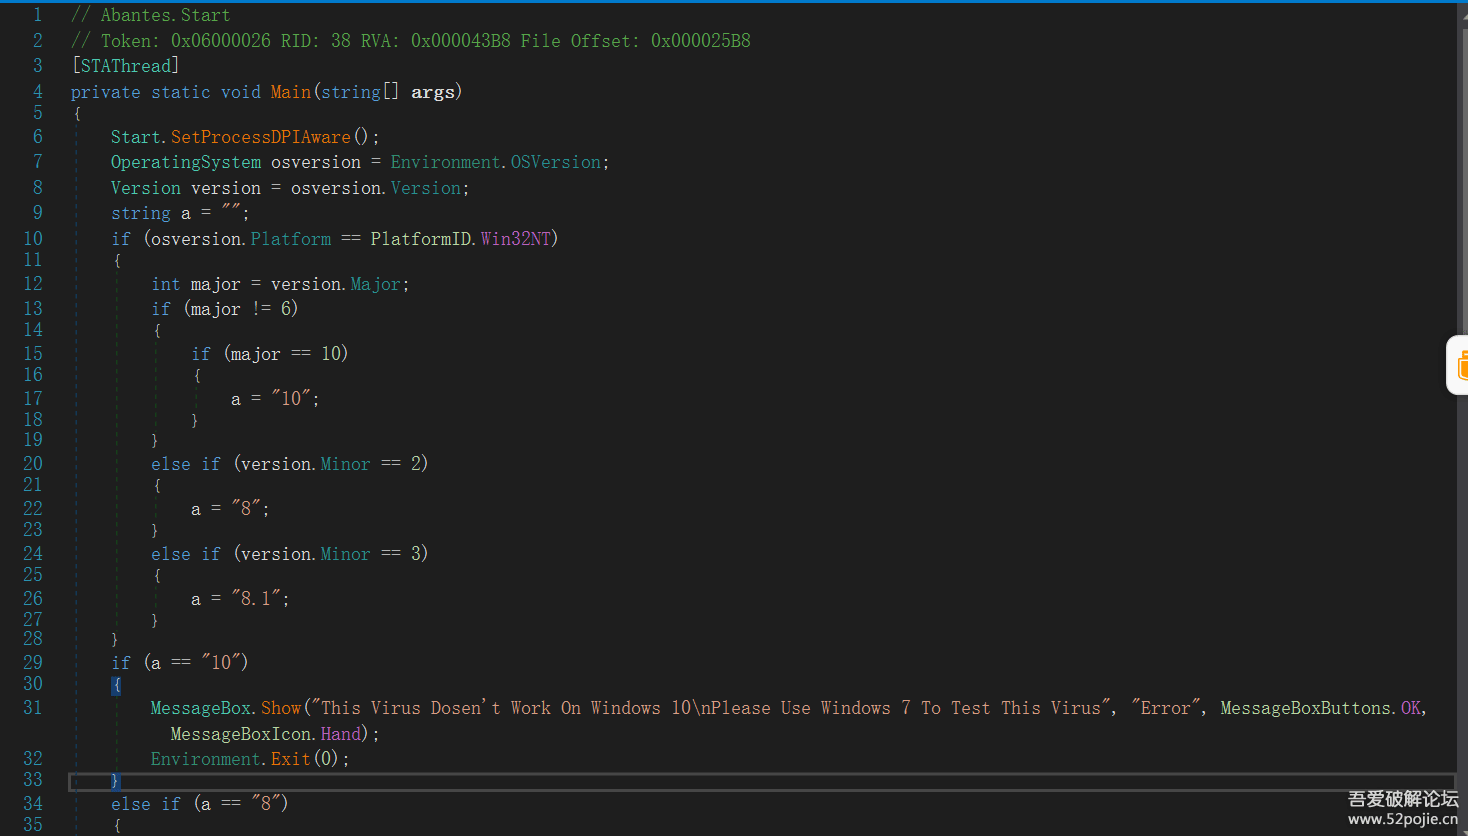Click the Show method of MessageBox

pos(281,708)
